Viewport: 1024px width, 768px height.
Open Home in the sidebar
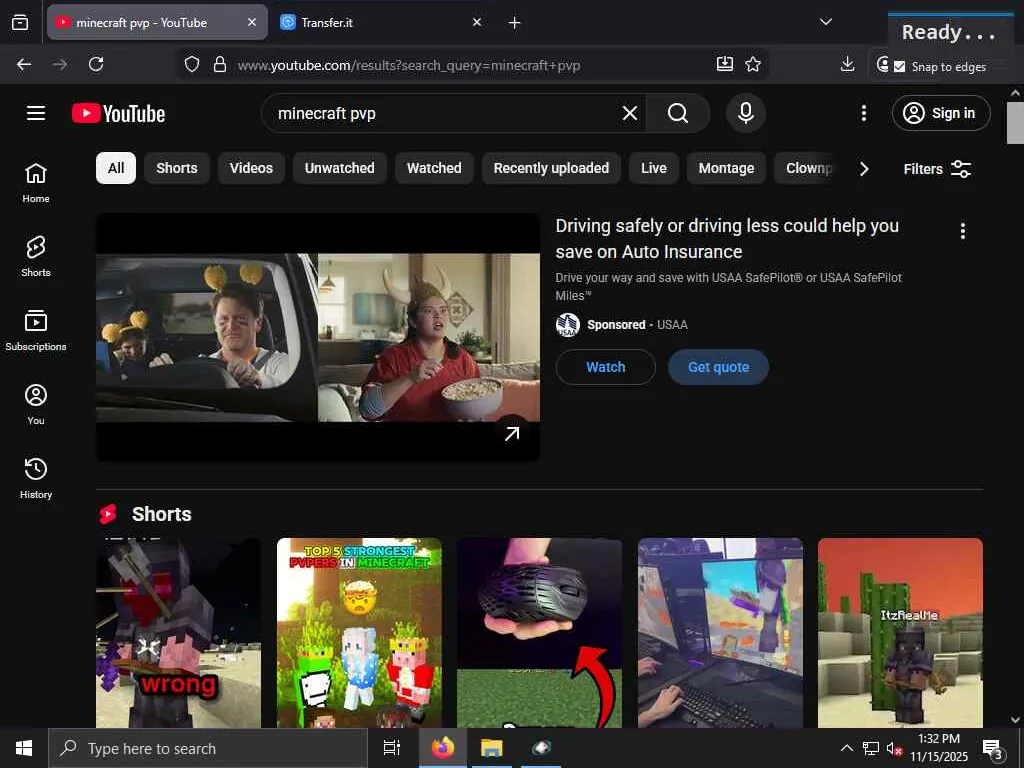point(36,183)
